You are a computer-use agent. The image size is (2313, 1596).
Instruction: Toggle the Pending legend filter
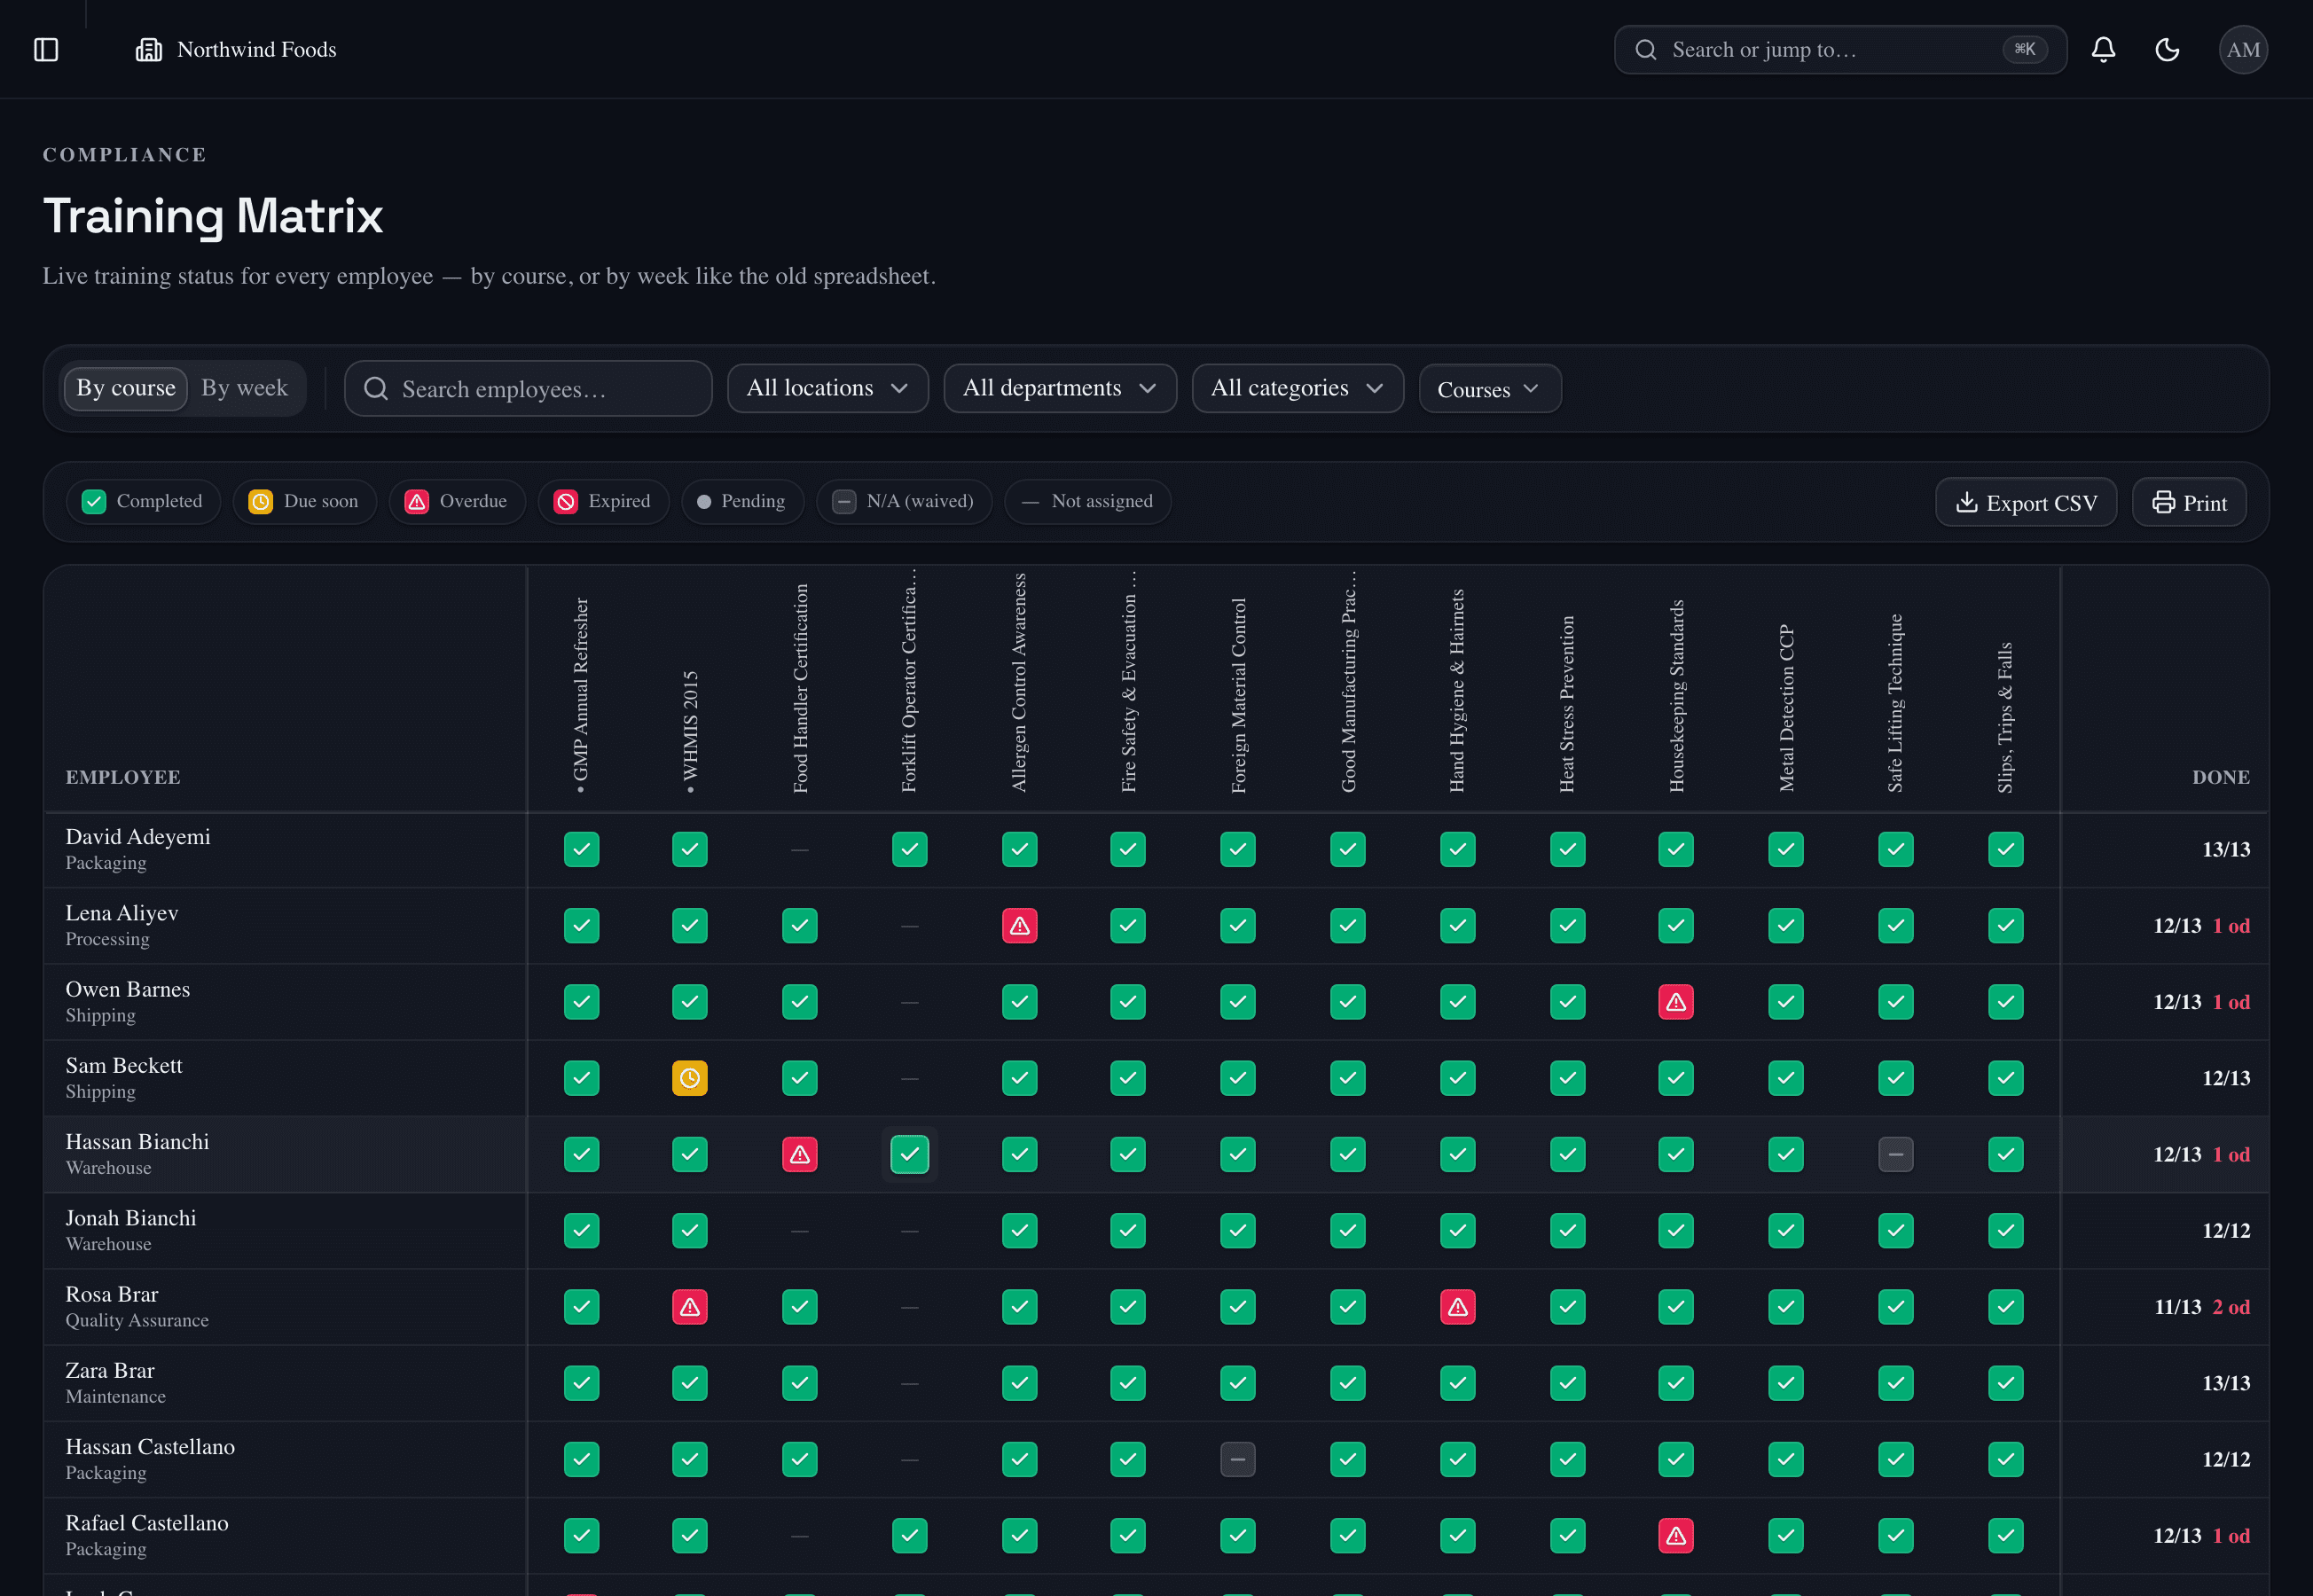(x=741, y=501)
